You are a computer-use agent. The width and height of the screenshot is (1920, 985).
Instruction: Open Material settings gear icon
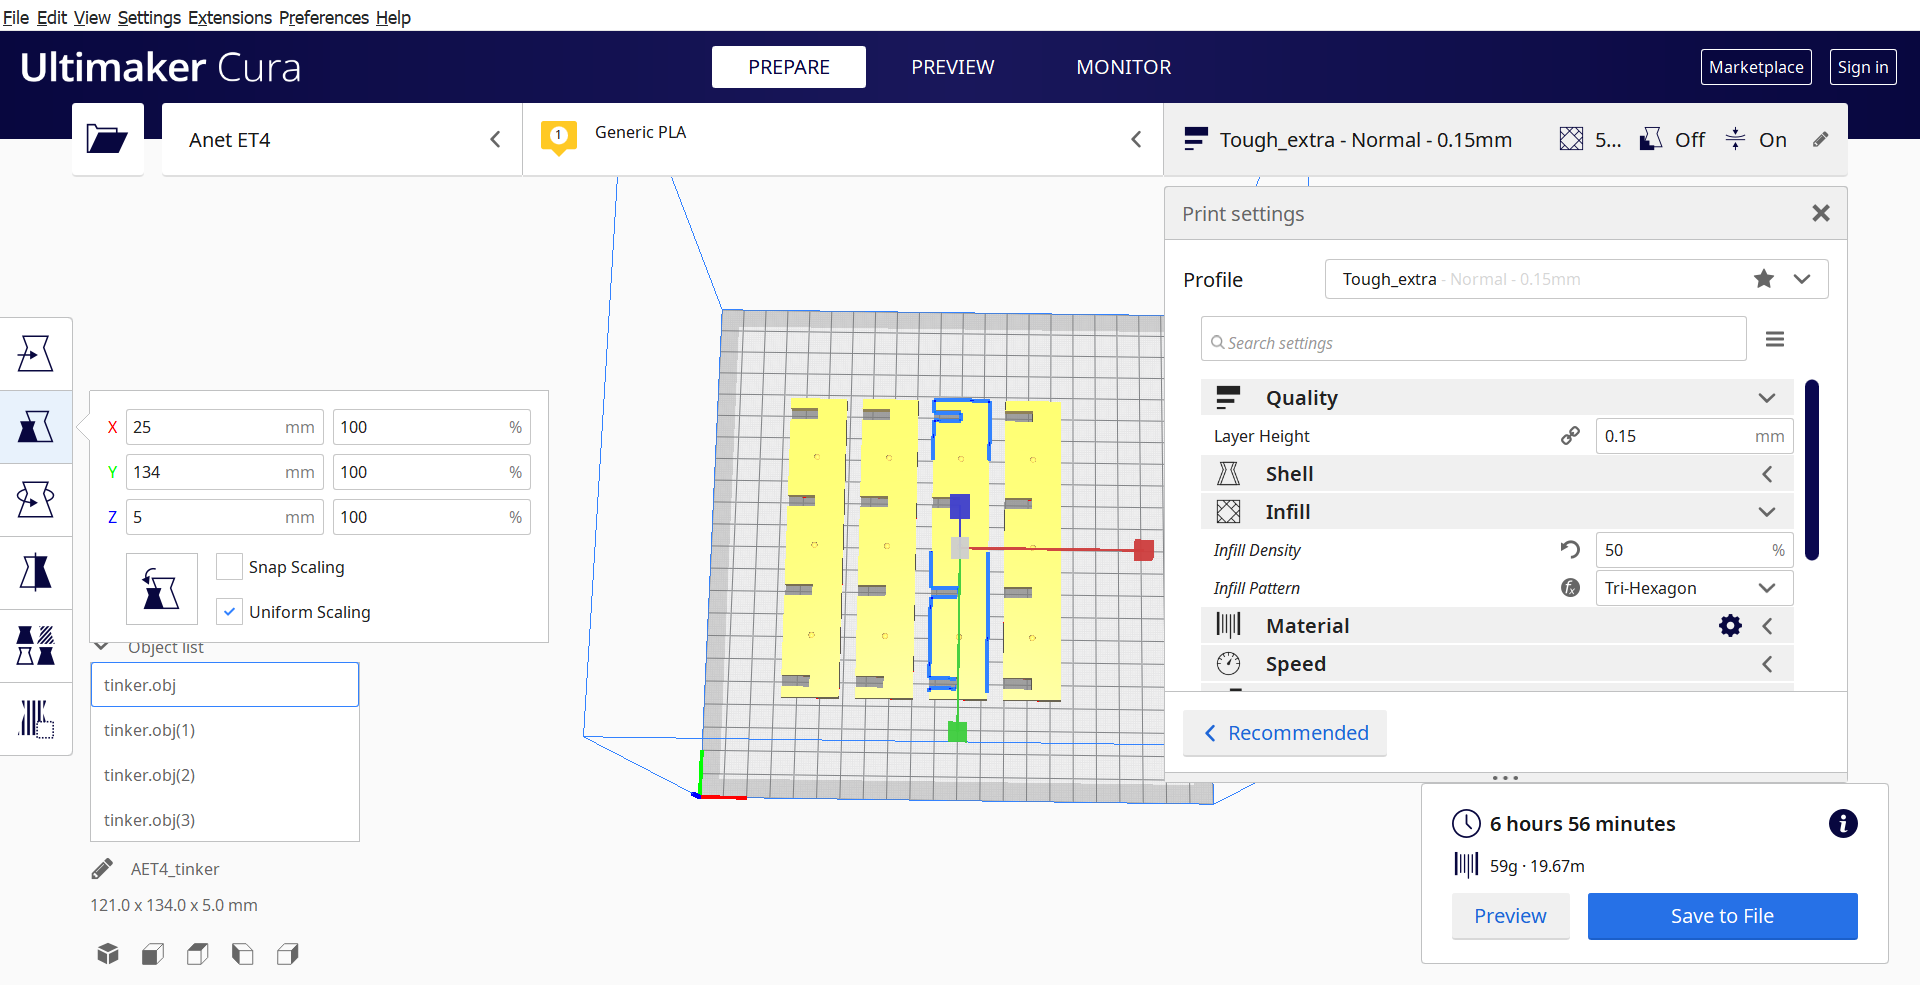[1730, 626]
